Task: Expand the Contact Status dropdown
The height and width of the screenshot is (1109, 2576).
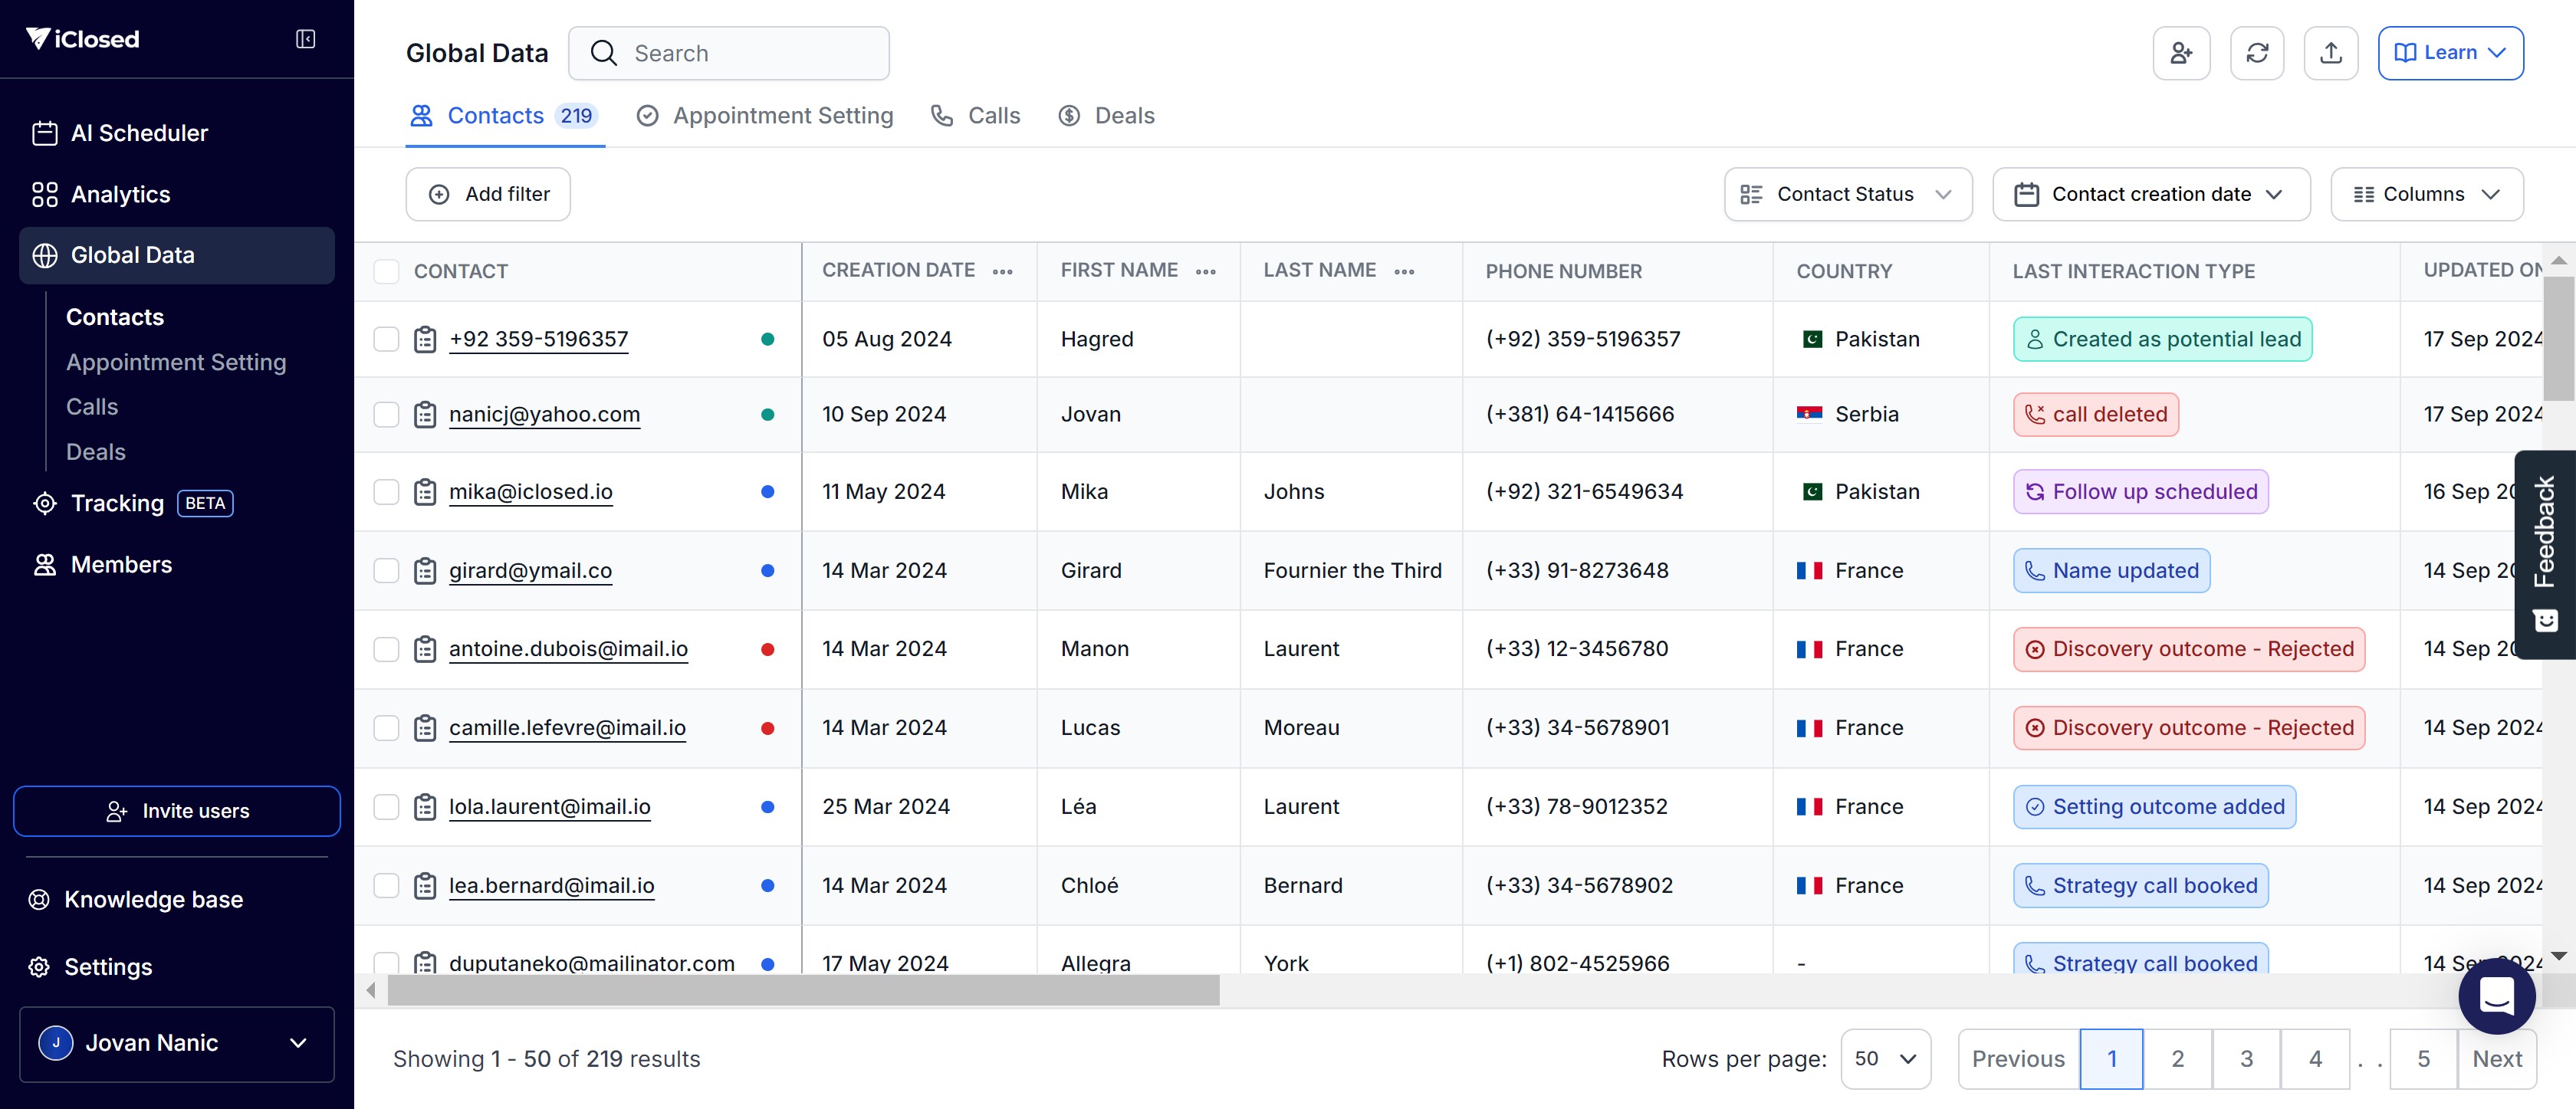Action: click(x=1846, y=194)
